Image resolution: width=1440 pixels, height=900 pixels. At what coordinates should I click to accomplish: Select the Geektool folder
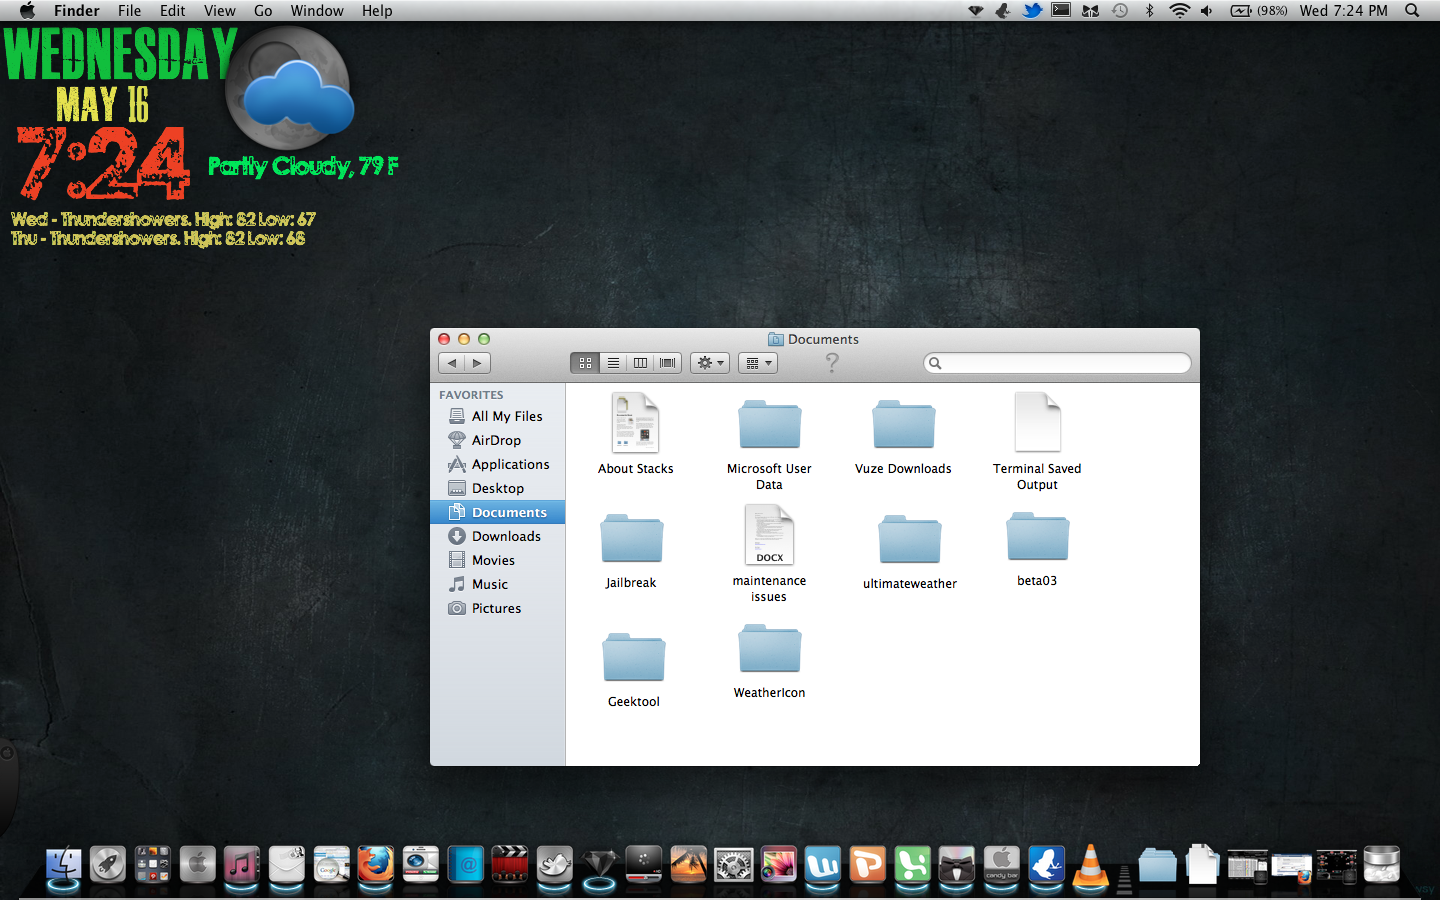click(634, 670)
